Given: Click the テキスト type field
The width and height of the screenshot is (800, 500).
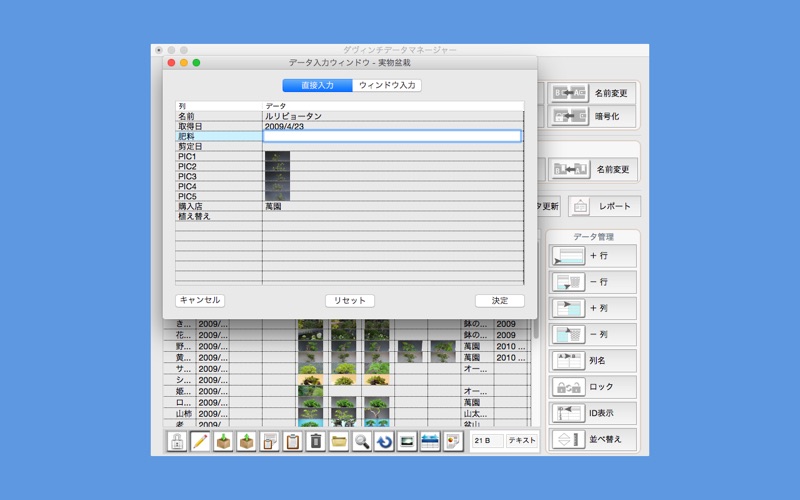Looking at the screenshot, I should point(522,440).
